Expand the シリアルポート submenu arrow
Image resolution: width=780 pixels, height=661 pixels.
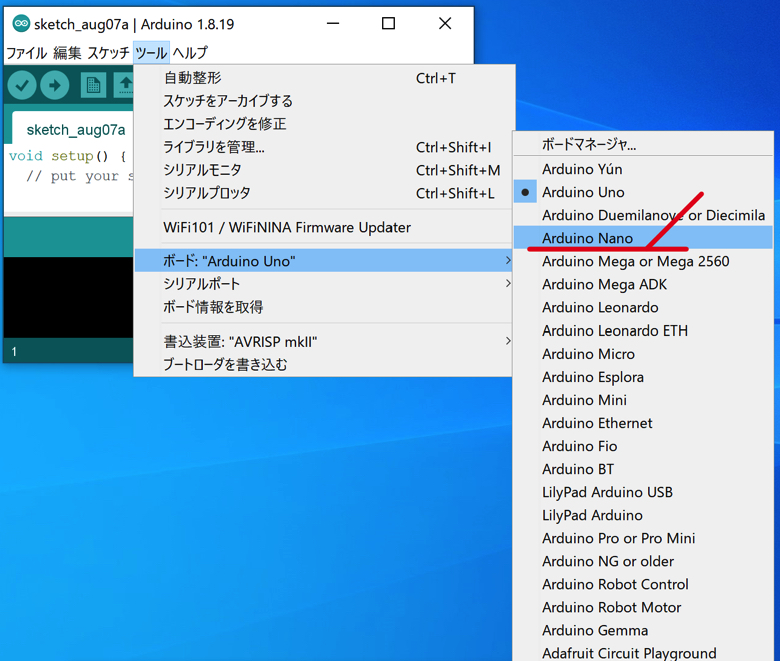tap(507, 283)
